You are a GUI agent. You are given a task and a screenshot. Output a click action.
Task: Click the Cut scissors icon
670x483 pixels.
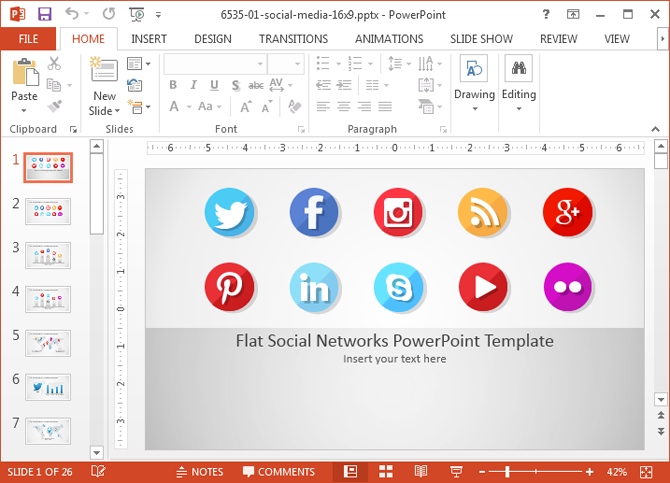click(x=54, y=63)
